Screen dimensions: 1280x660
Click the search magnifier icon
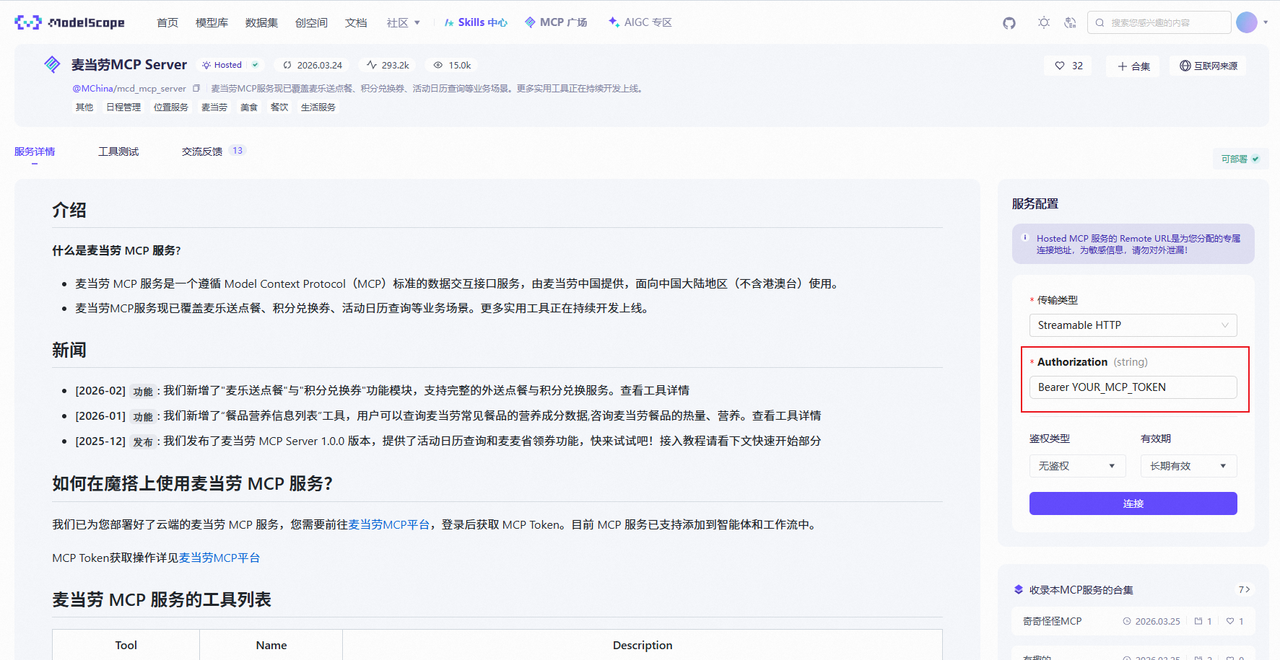click(x=1101, y=22)
